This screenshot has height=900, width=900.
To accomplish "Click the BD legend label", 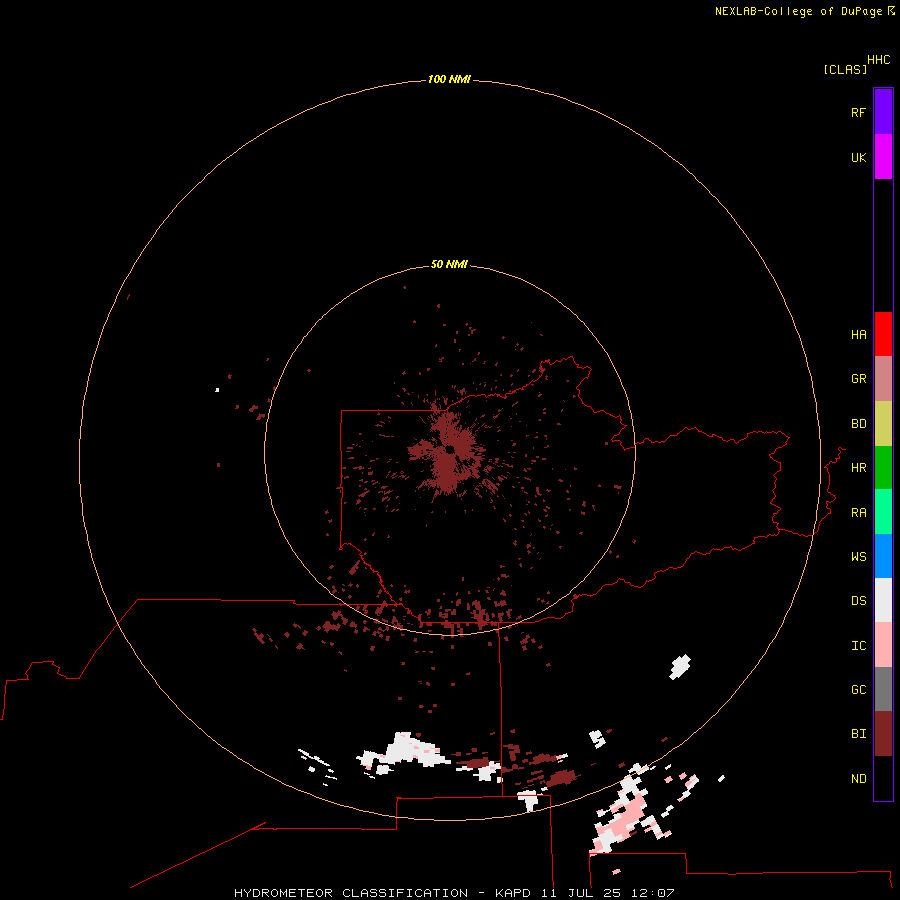I will pyautogui.click(x=858, y=424).
